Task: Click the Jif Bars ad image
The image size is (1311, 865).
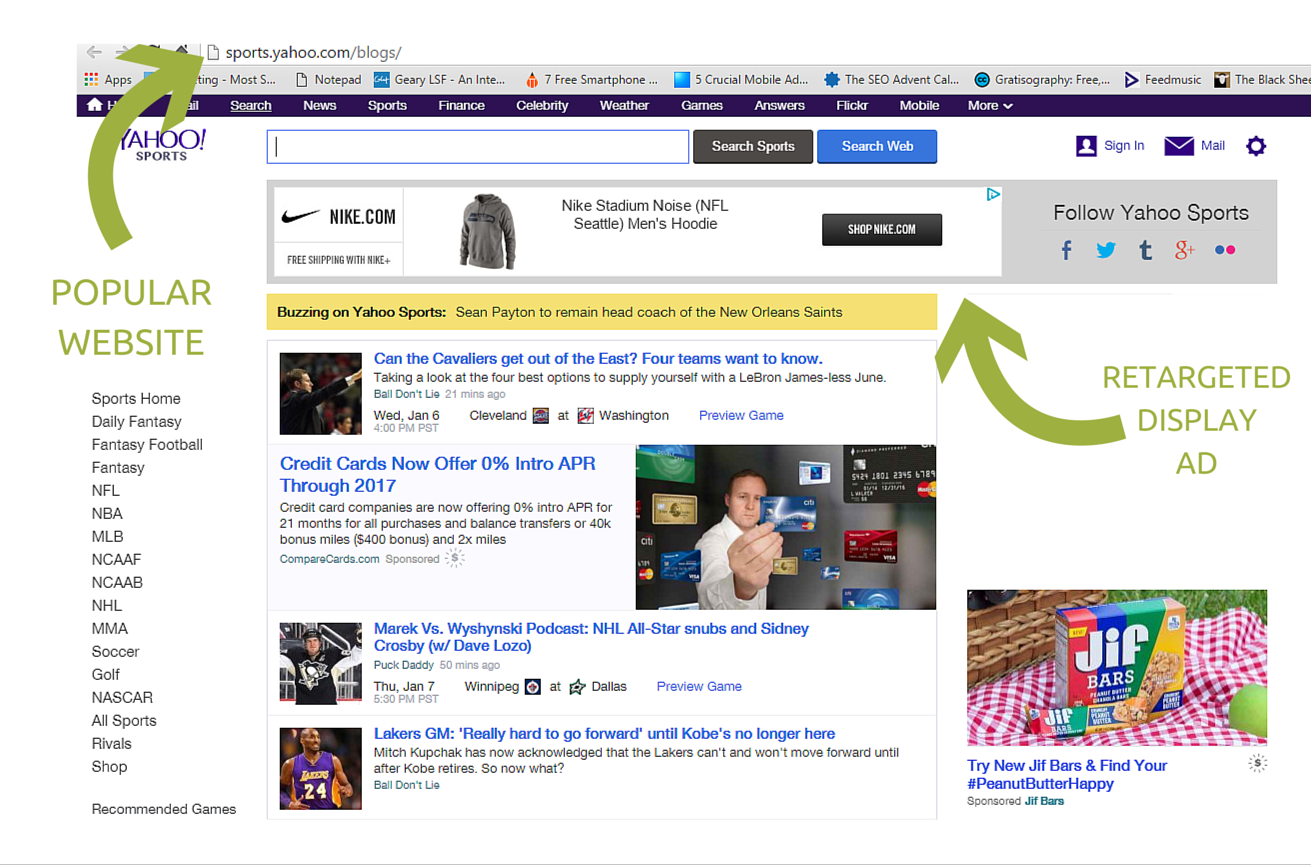Action: pos(1117,667)
